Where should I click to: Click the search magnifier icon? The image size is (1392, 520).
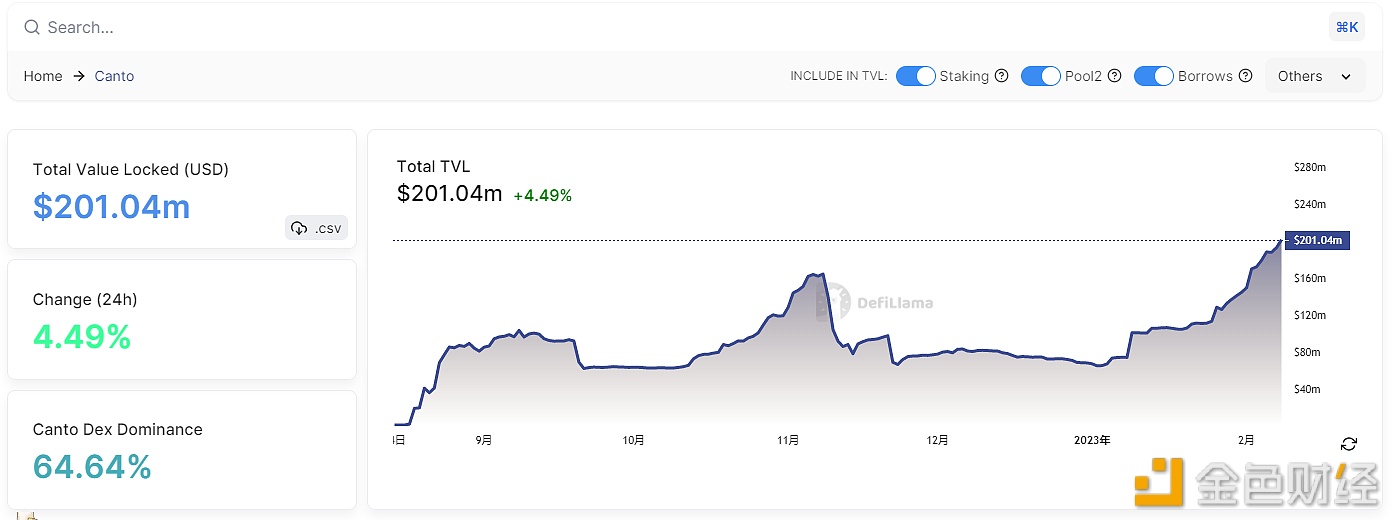pyautogui.click(x=32, y=28)
